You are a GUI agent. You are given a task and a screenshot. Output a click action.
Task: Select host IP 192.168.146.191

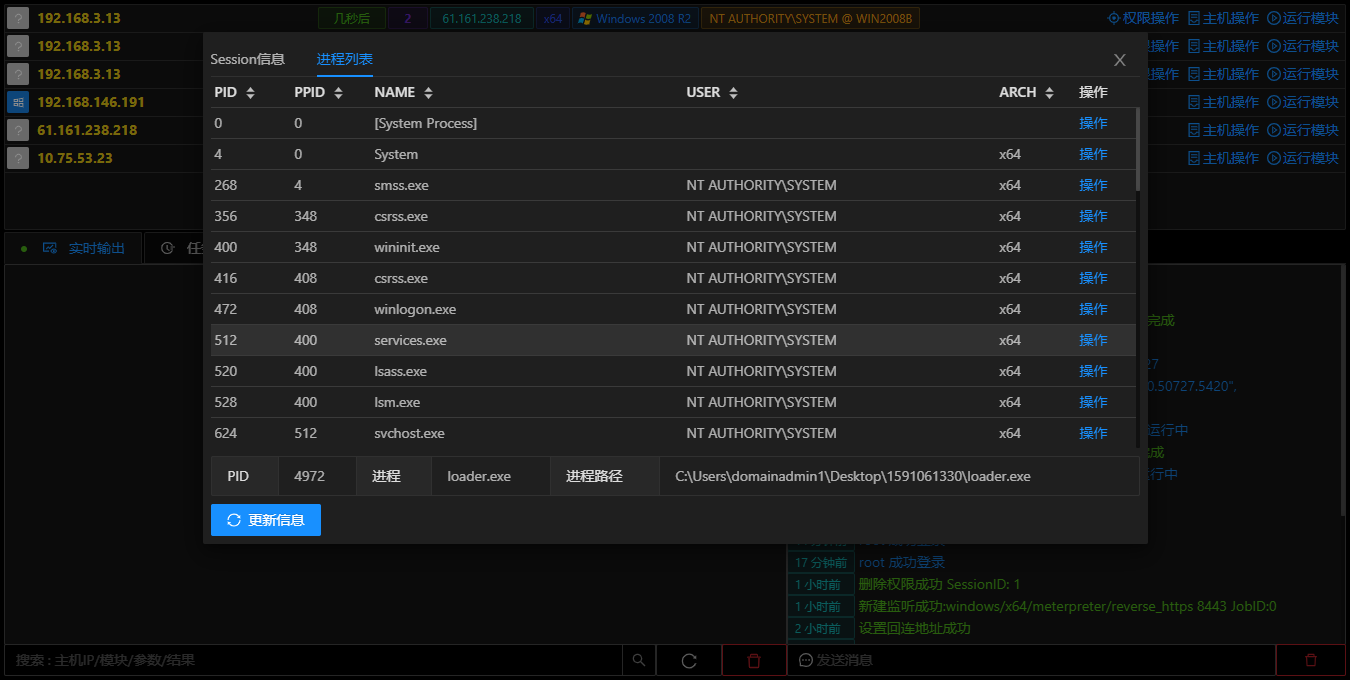tap(91, 102)
